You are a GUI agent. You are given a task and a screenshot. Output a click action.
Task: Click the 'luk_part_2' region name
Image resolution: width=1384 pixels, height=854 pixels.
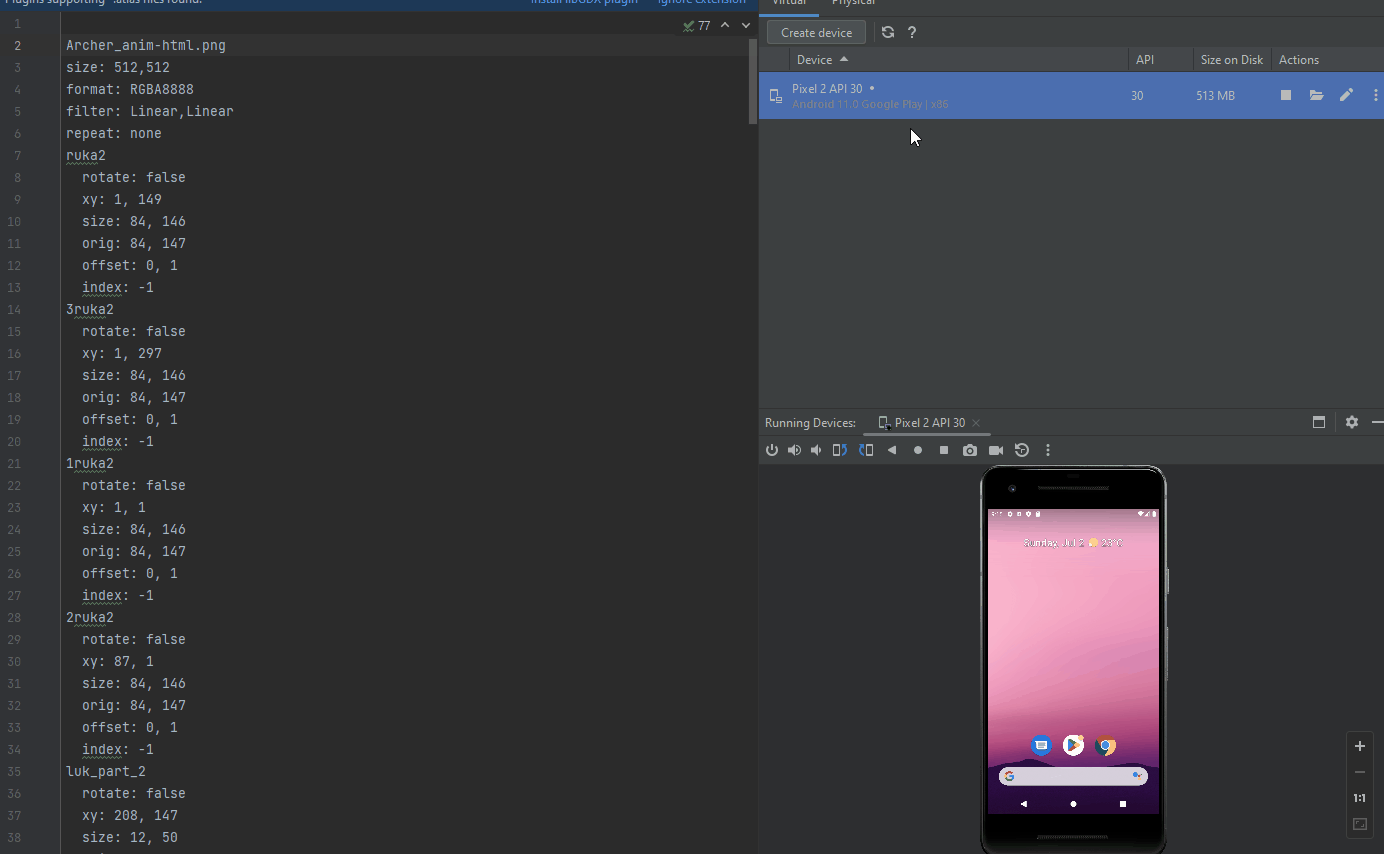click(106, 772)
